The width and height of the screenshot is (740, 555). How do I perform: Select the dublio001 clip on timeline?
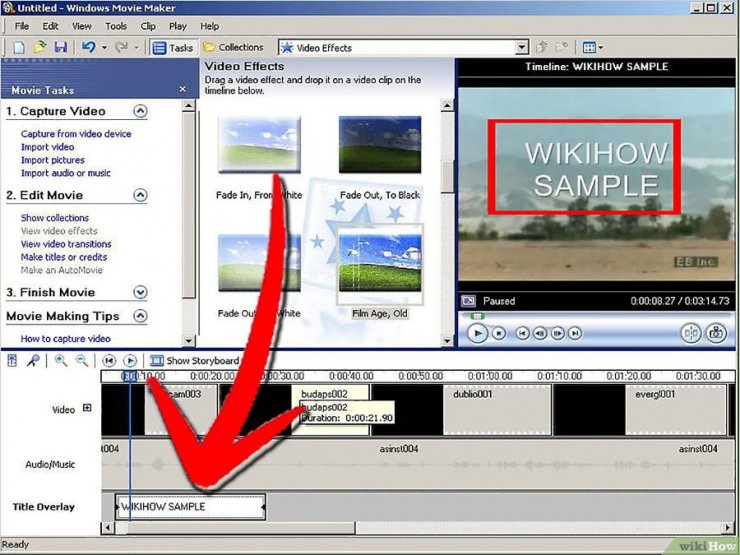(x=497, y=410)
